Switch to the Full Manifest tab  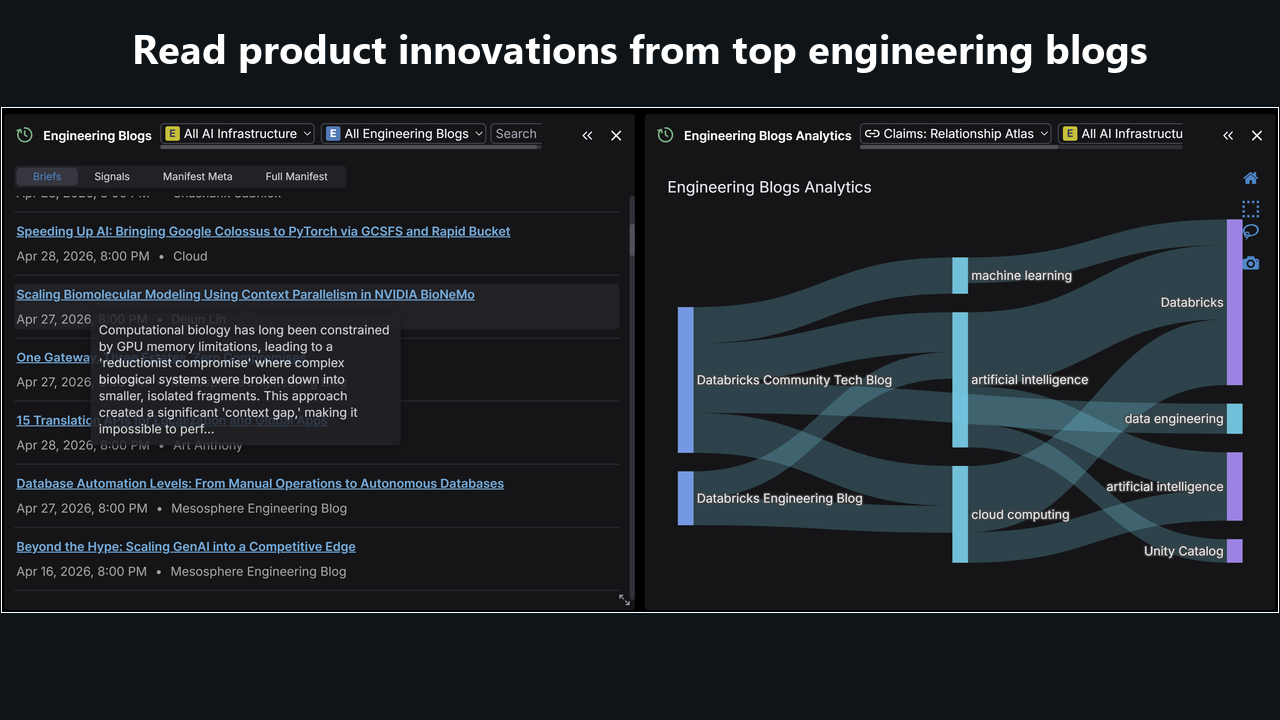[x=296, y=176]
